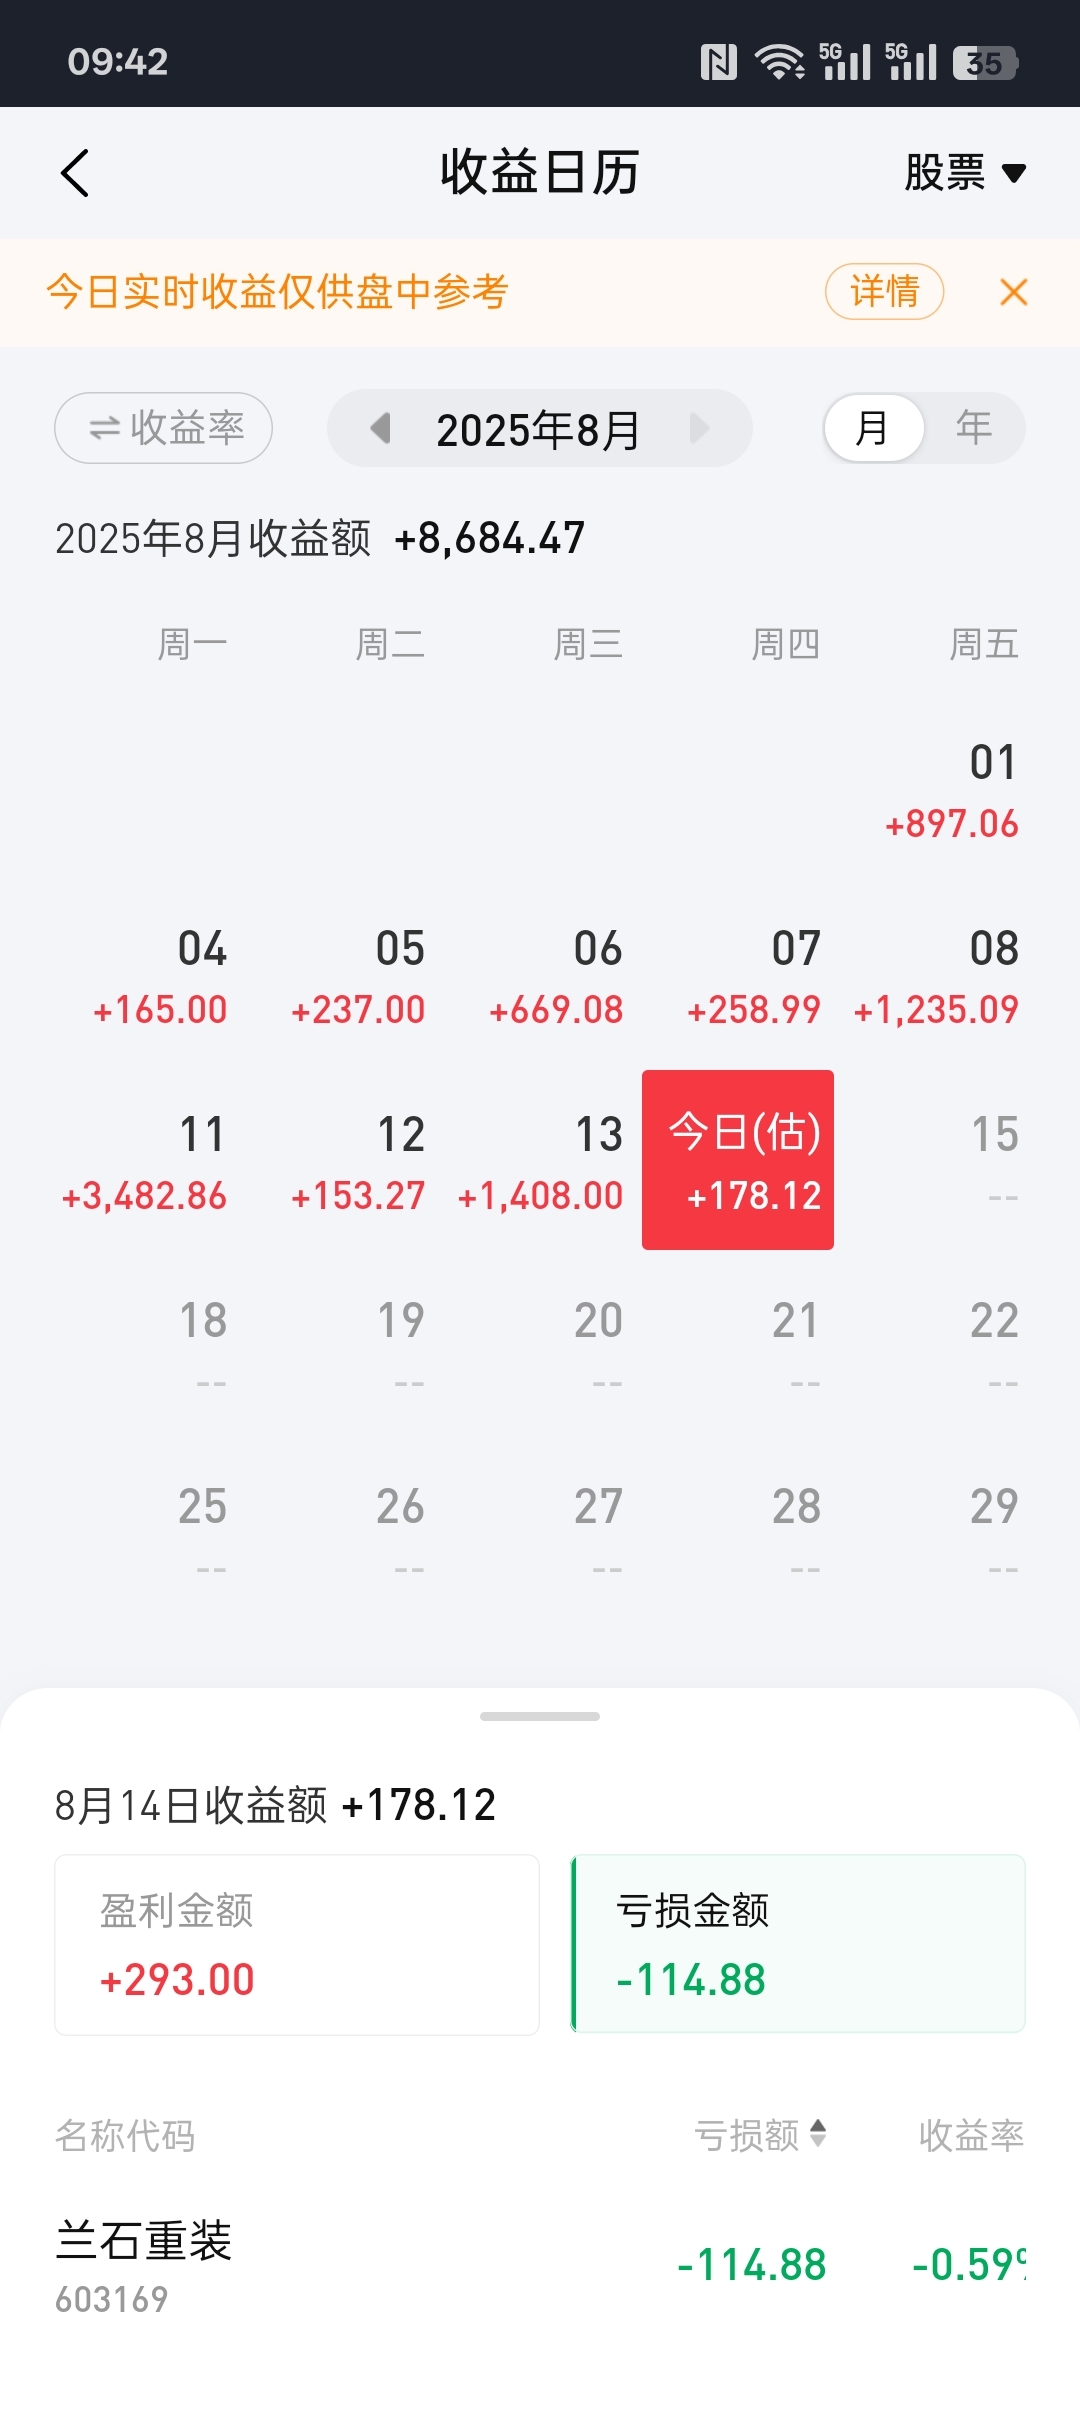Close the orange notice banner
1080x2412 pixels.
point(1013,292)
